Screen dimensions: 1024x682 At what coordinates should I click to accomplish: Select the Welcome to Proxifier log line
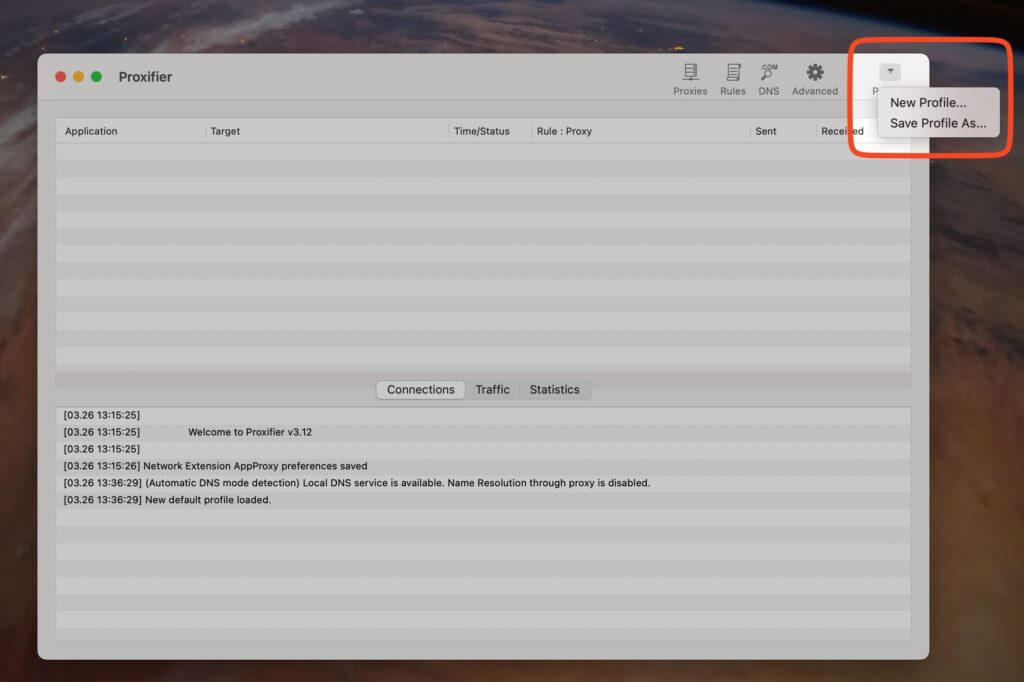coord(250,431)
